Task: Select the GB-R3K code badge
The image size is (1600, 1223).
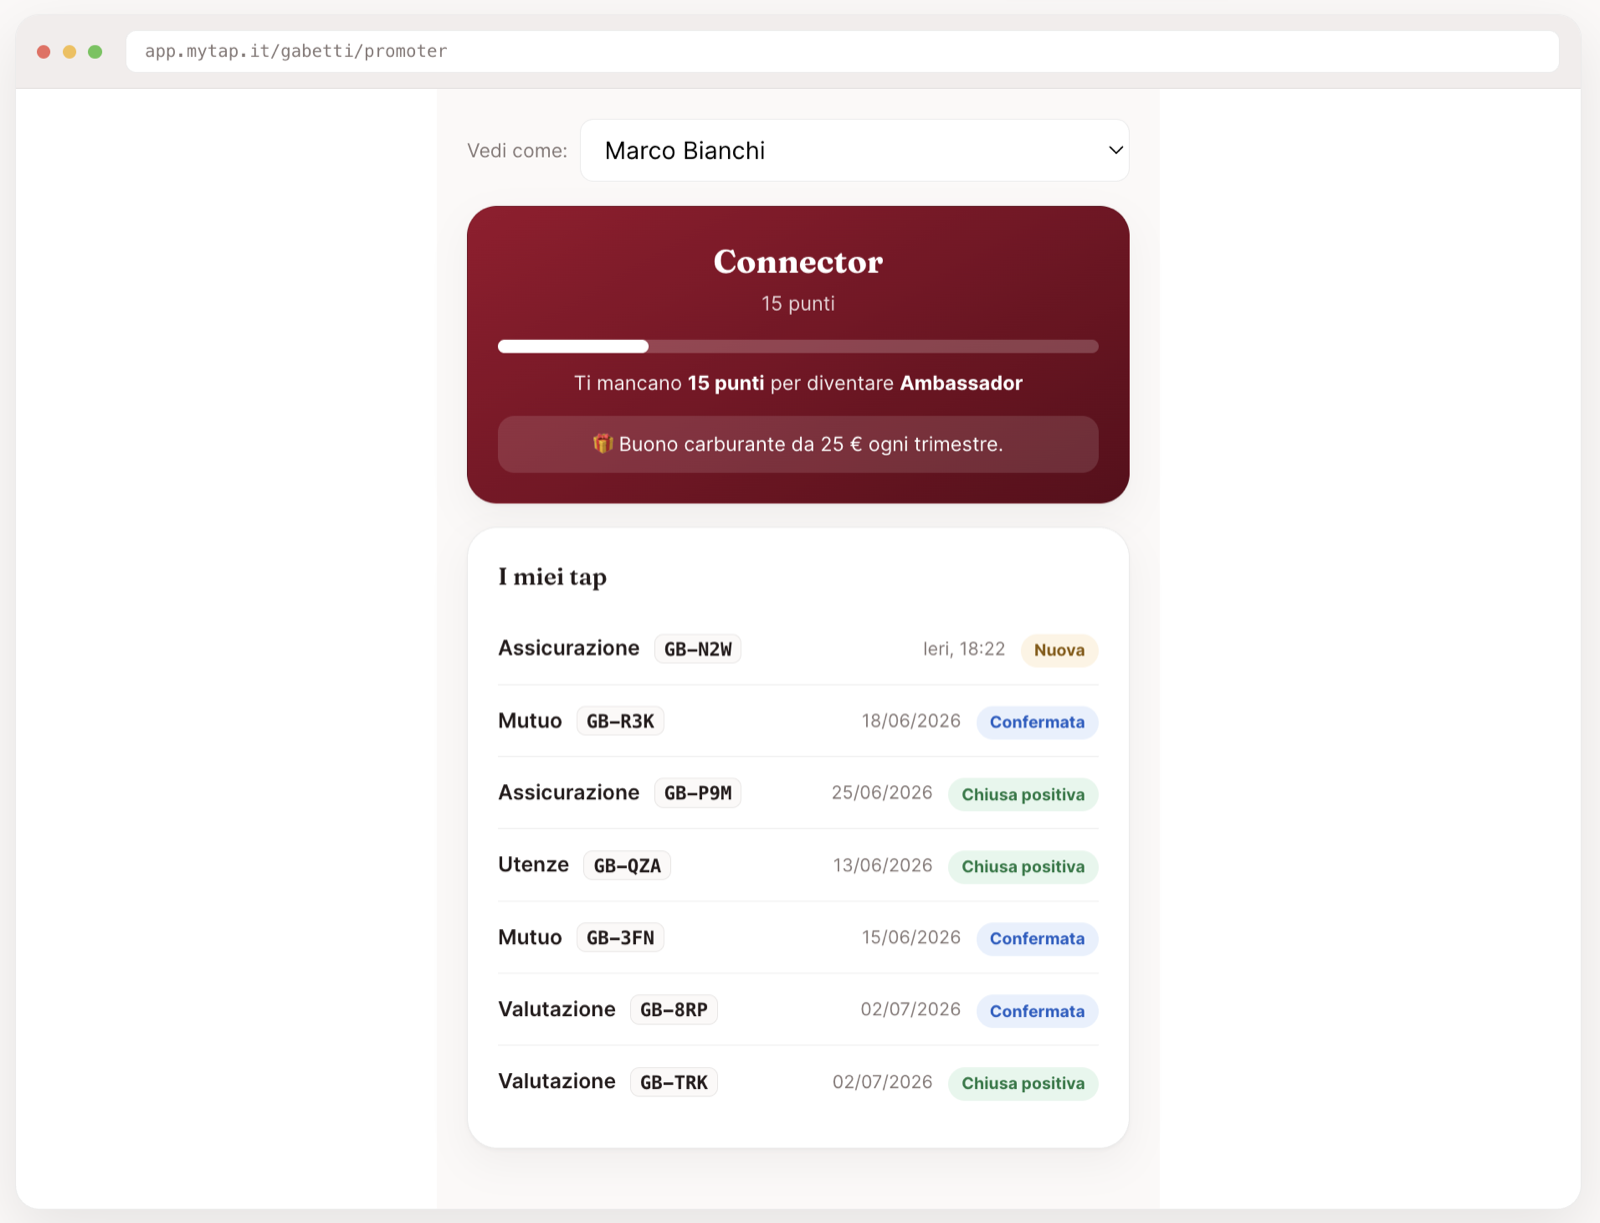Action: click(x=620, y=721)
